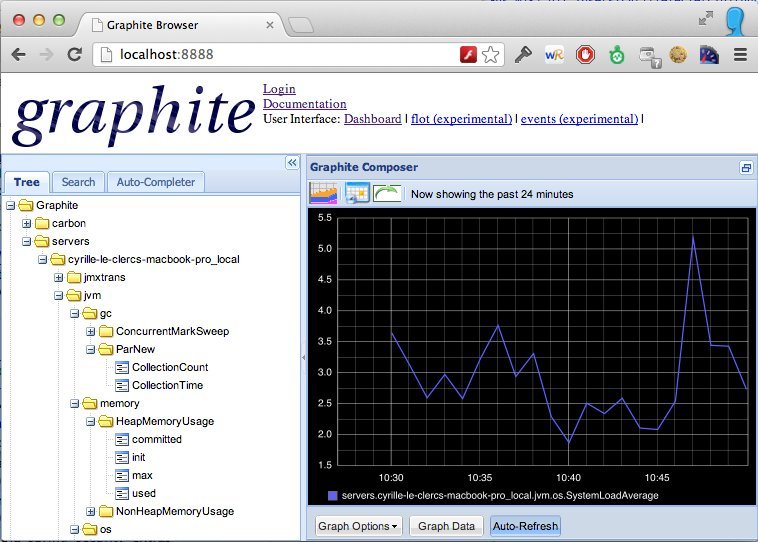The width and height of the screenshot is (758, 542).
Task: Click the browser back arrow
Action: [x=18, y=55]
